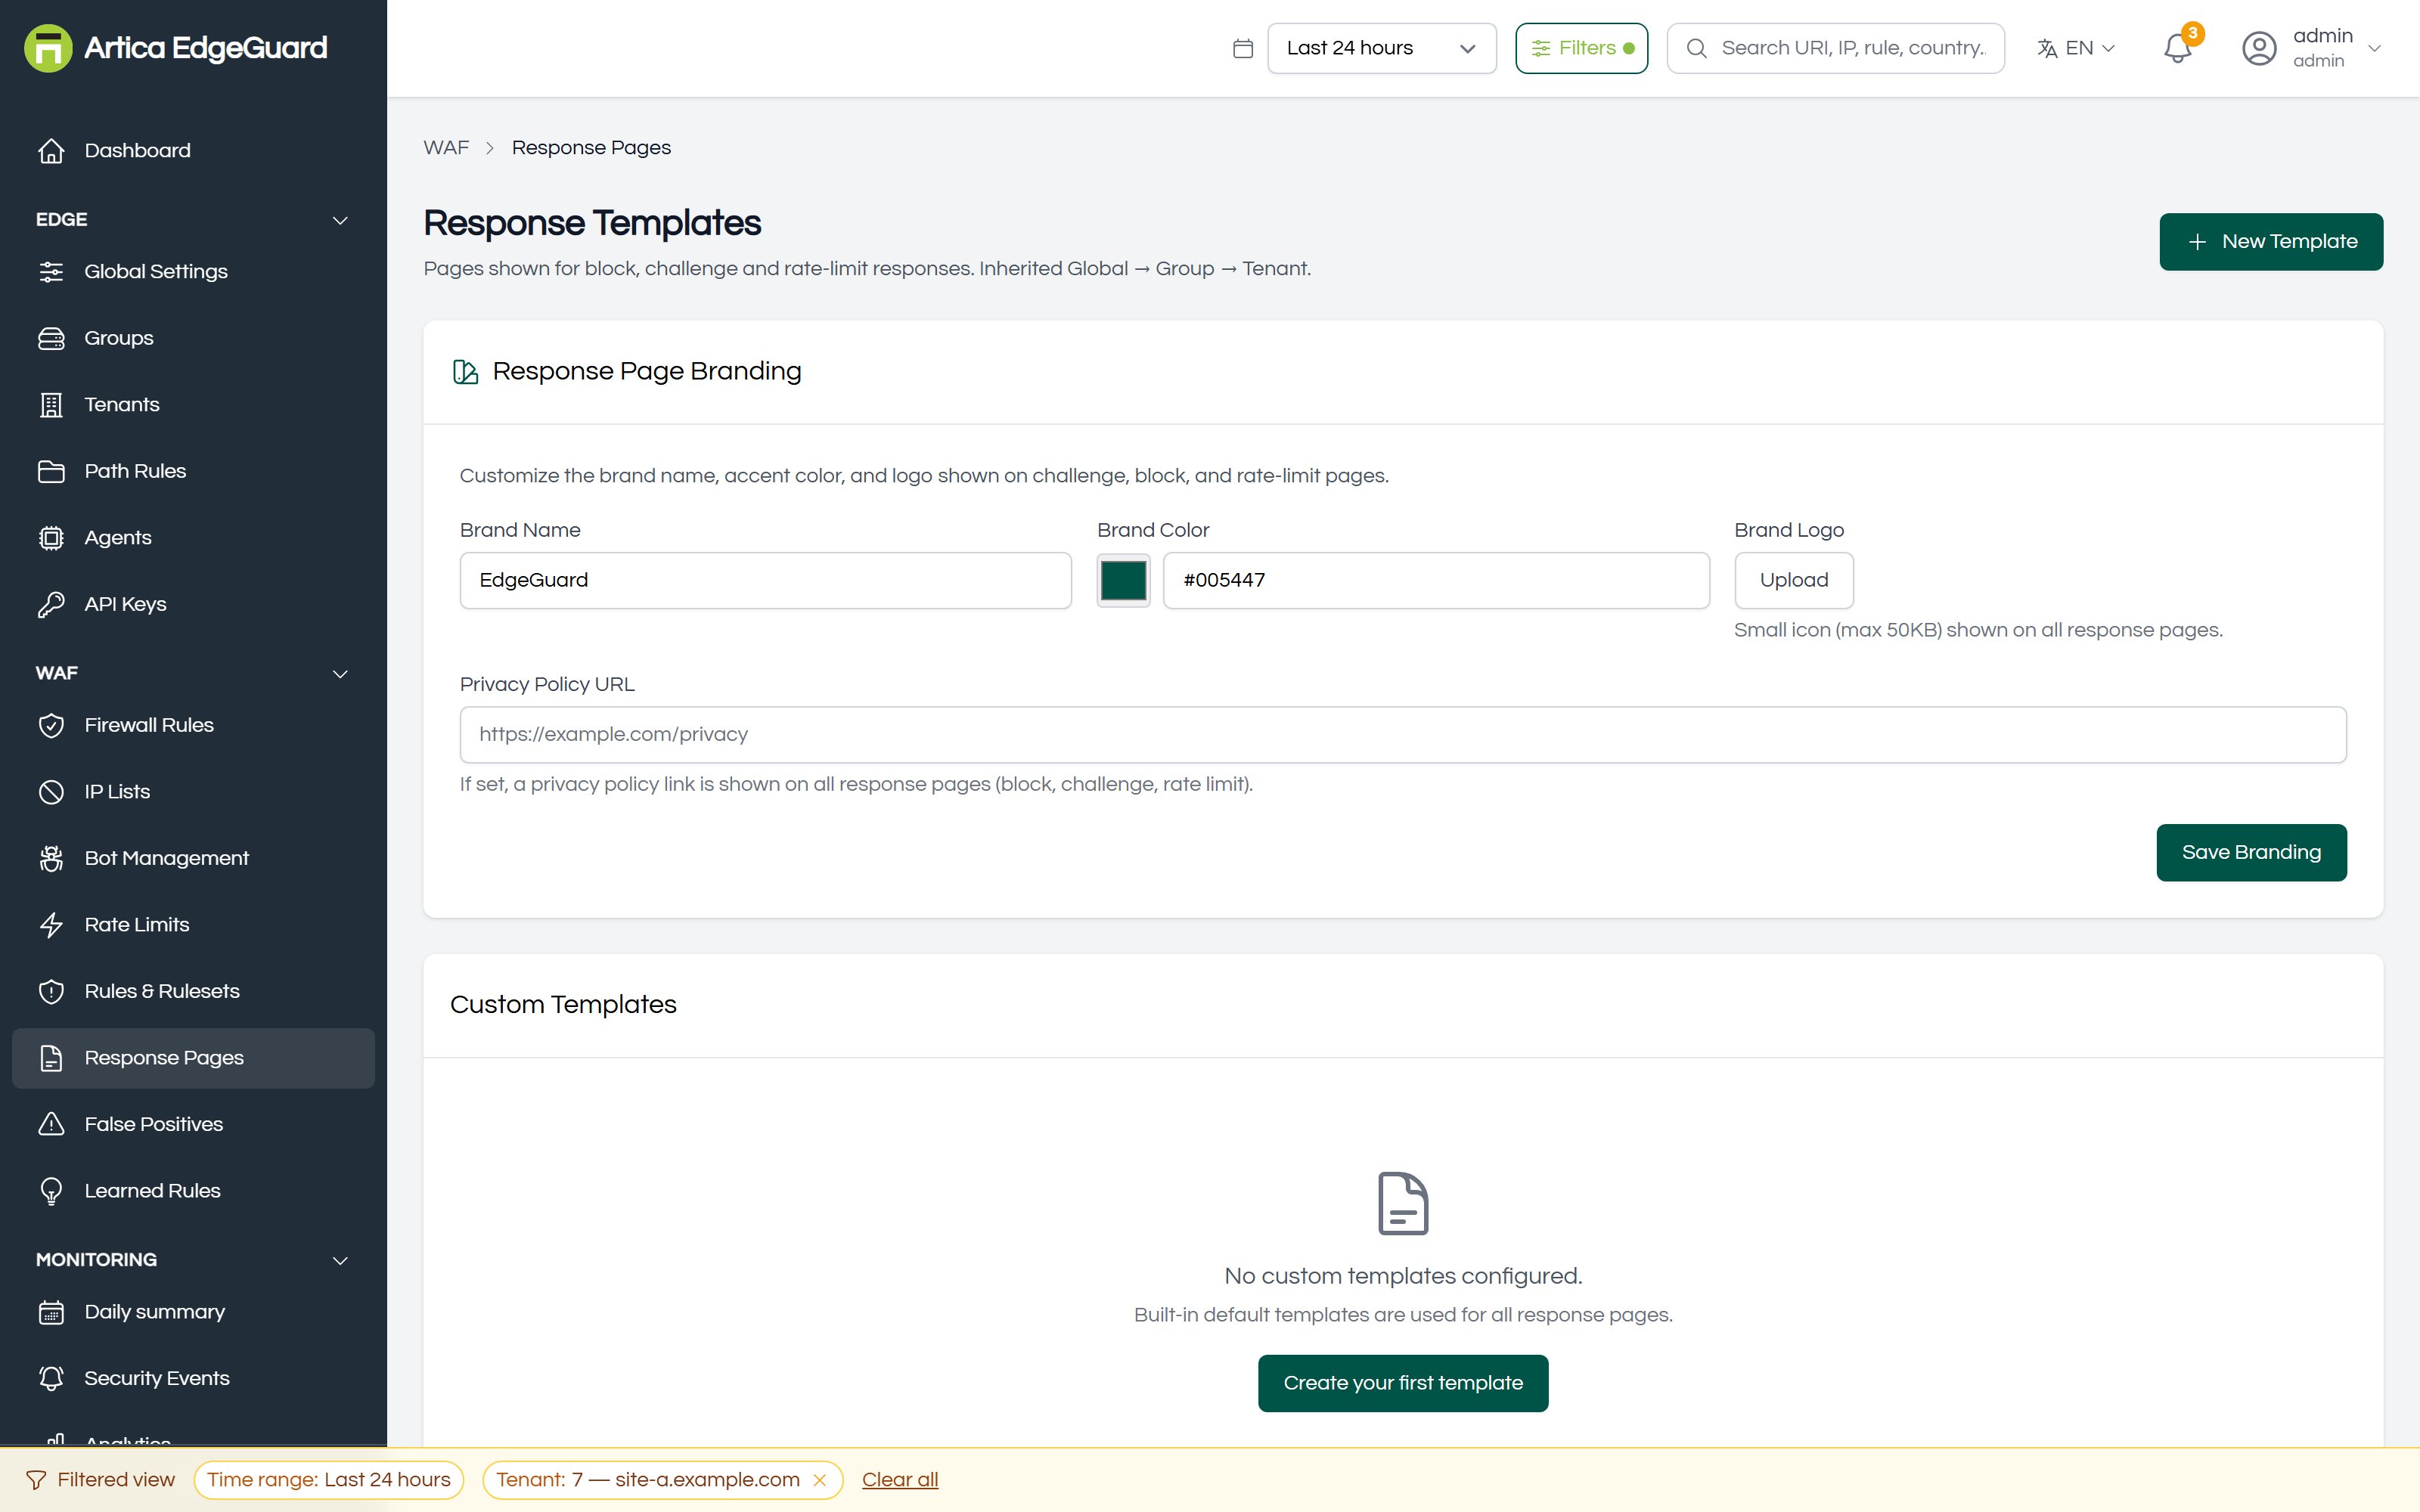This screenshot has width=2420, height=1512.
Task: Open Rate Limits lightning icon
Action: [x=51, y=925]
